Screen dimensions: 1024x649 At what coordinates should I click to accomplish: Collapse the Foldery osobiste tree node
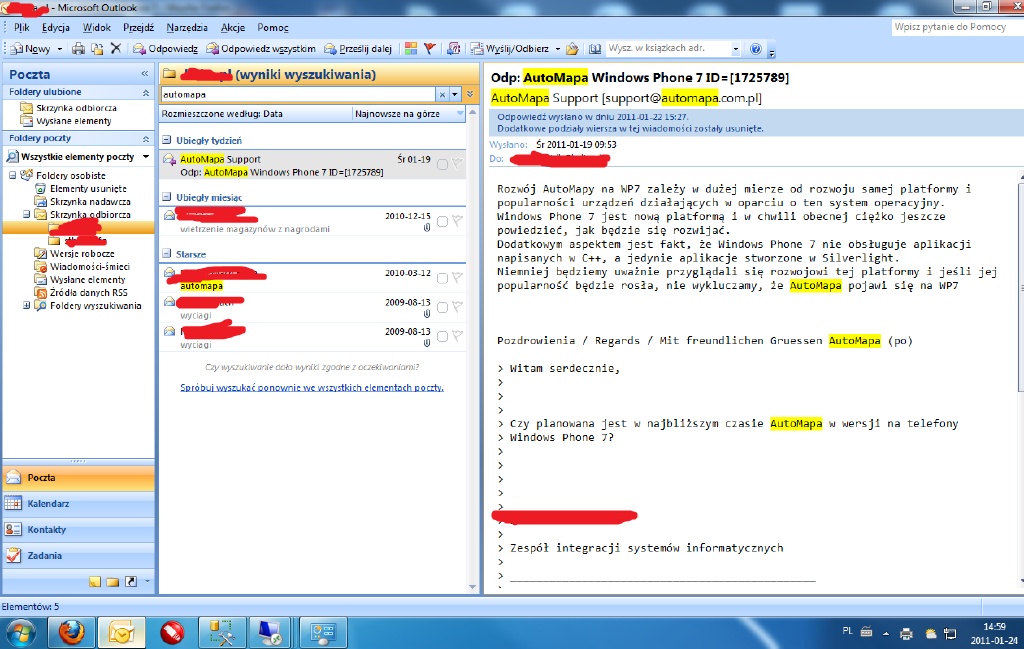pyautogui.click(x=12, y=175)
